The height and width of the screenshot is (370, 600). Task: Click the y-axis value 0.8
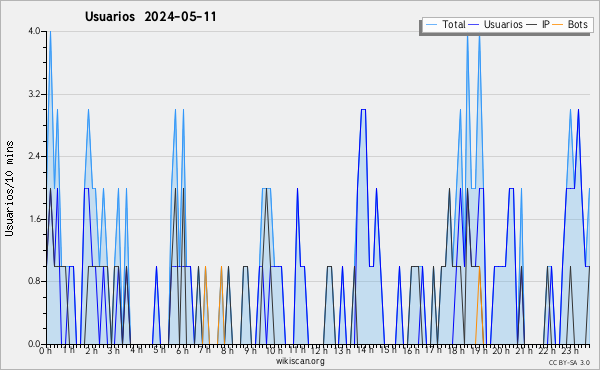pos(34,281)
